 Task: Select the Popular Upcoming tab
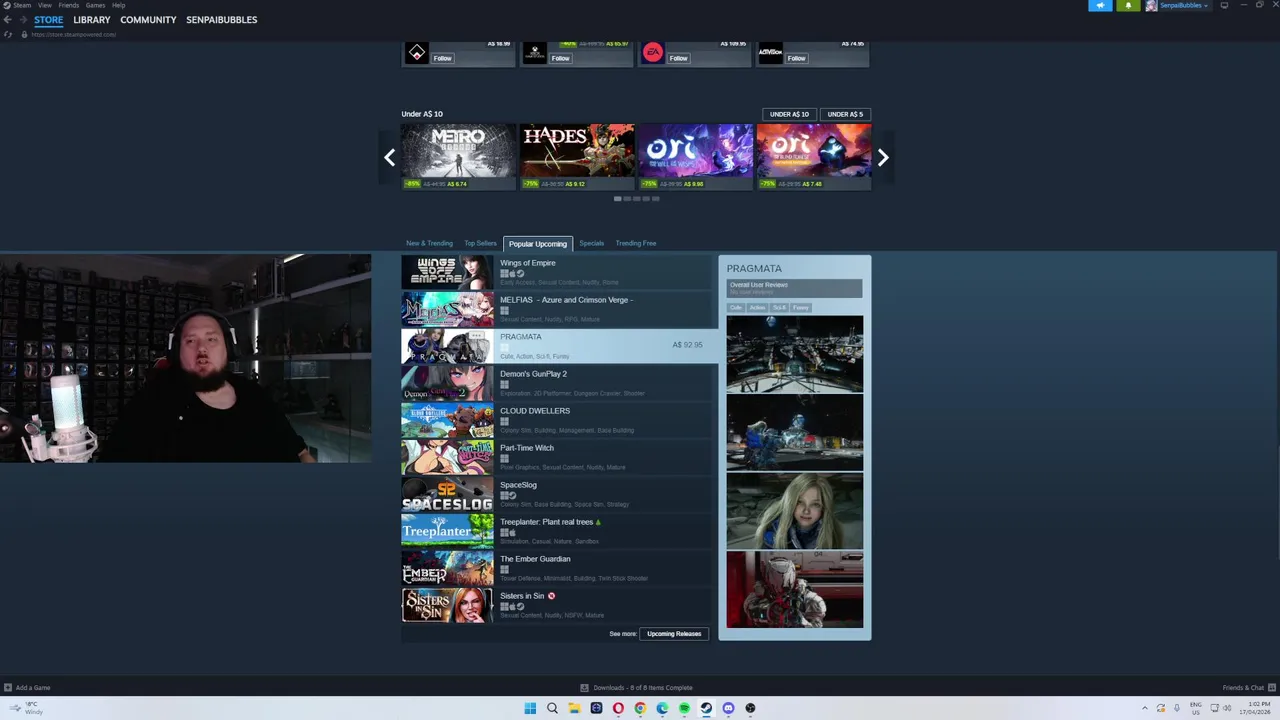pyautogui.click(x=537, y=244)
